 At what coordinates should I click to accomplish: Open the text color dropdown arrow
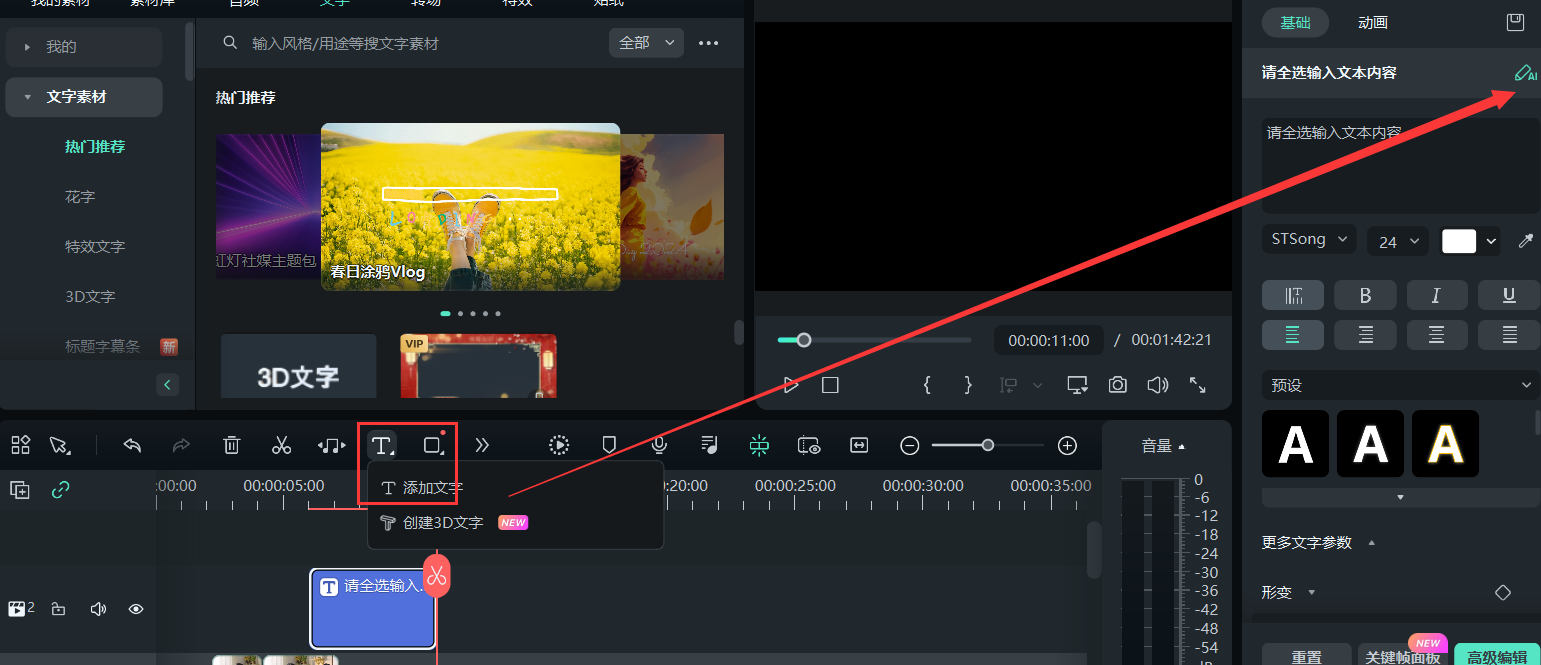(x=1492, y=241)
